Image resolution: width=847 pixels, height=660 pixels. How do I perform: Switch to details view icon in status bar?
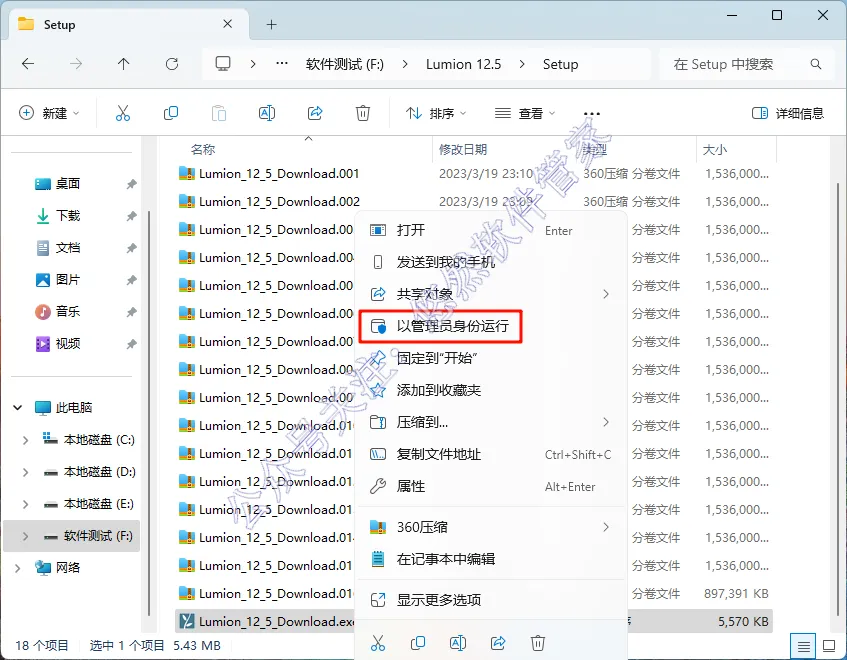click(803, 646)
